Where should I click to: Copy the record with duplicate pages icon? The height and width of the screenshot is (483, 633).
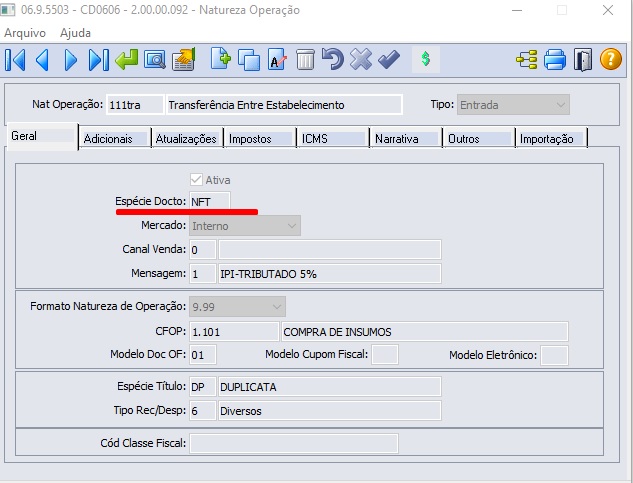click(249, 60)
